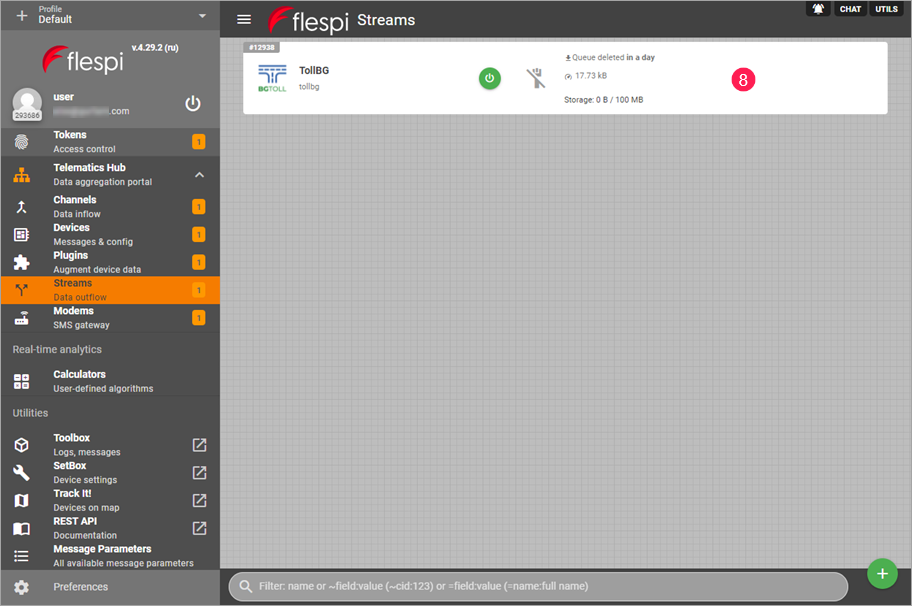This screenshot has height=606, width=912.
Task: Focus the stream filter search field
Action: (x=538, y=586)
